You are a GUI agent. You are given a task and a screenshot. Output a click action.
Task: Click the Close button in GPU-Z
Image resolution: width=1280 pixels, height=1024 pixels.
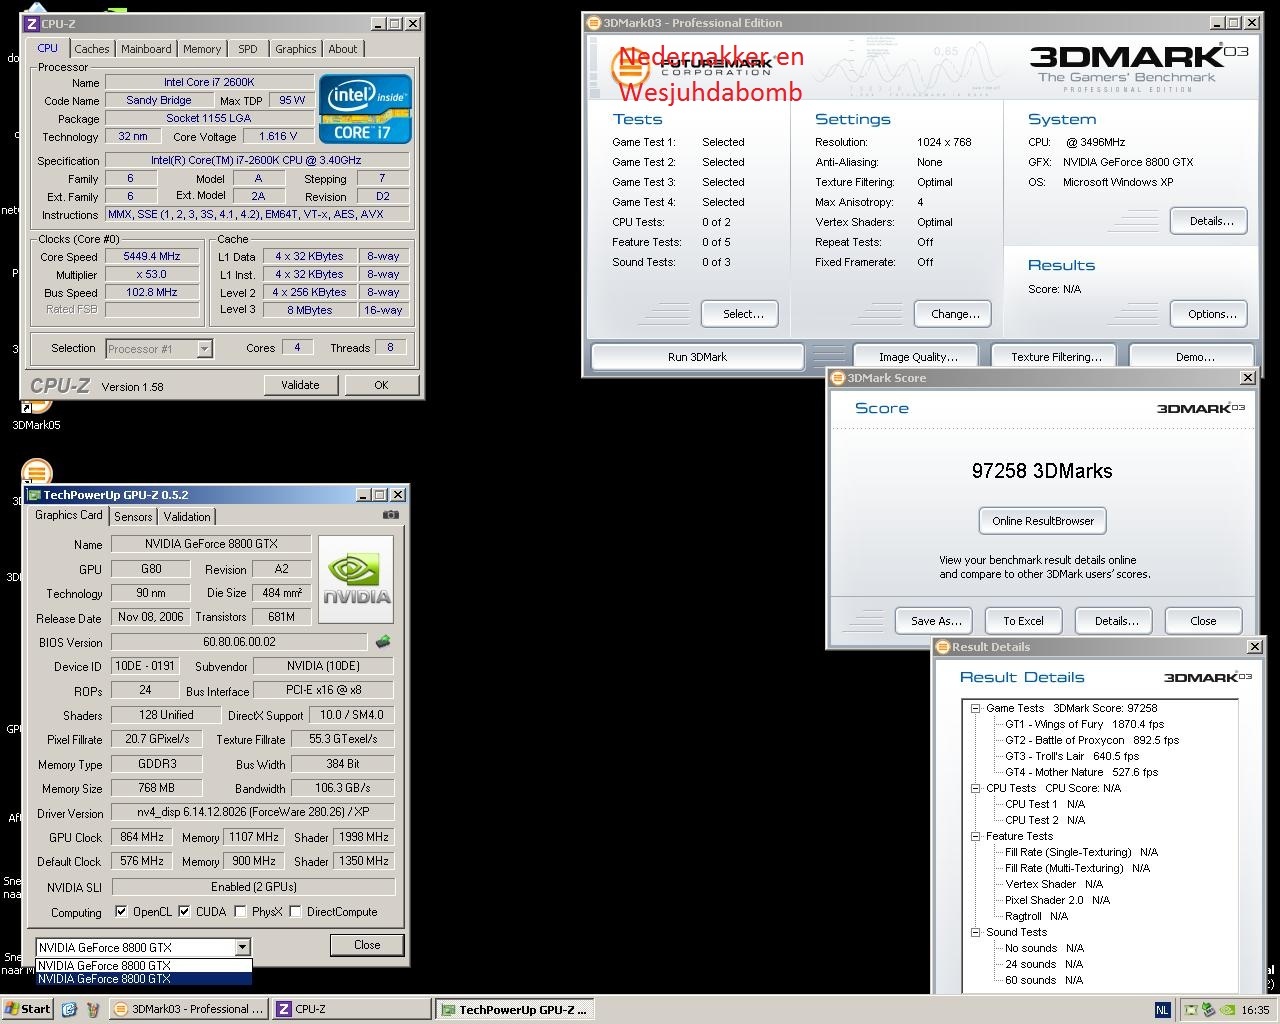[367, 945]
